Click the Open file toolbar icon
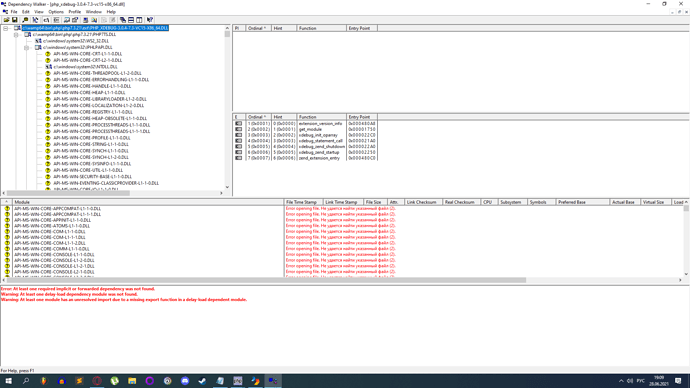This screenshot has height=388, width=690. [x=6, y=20]
